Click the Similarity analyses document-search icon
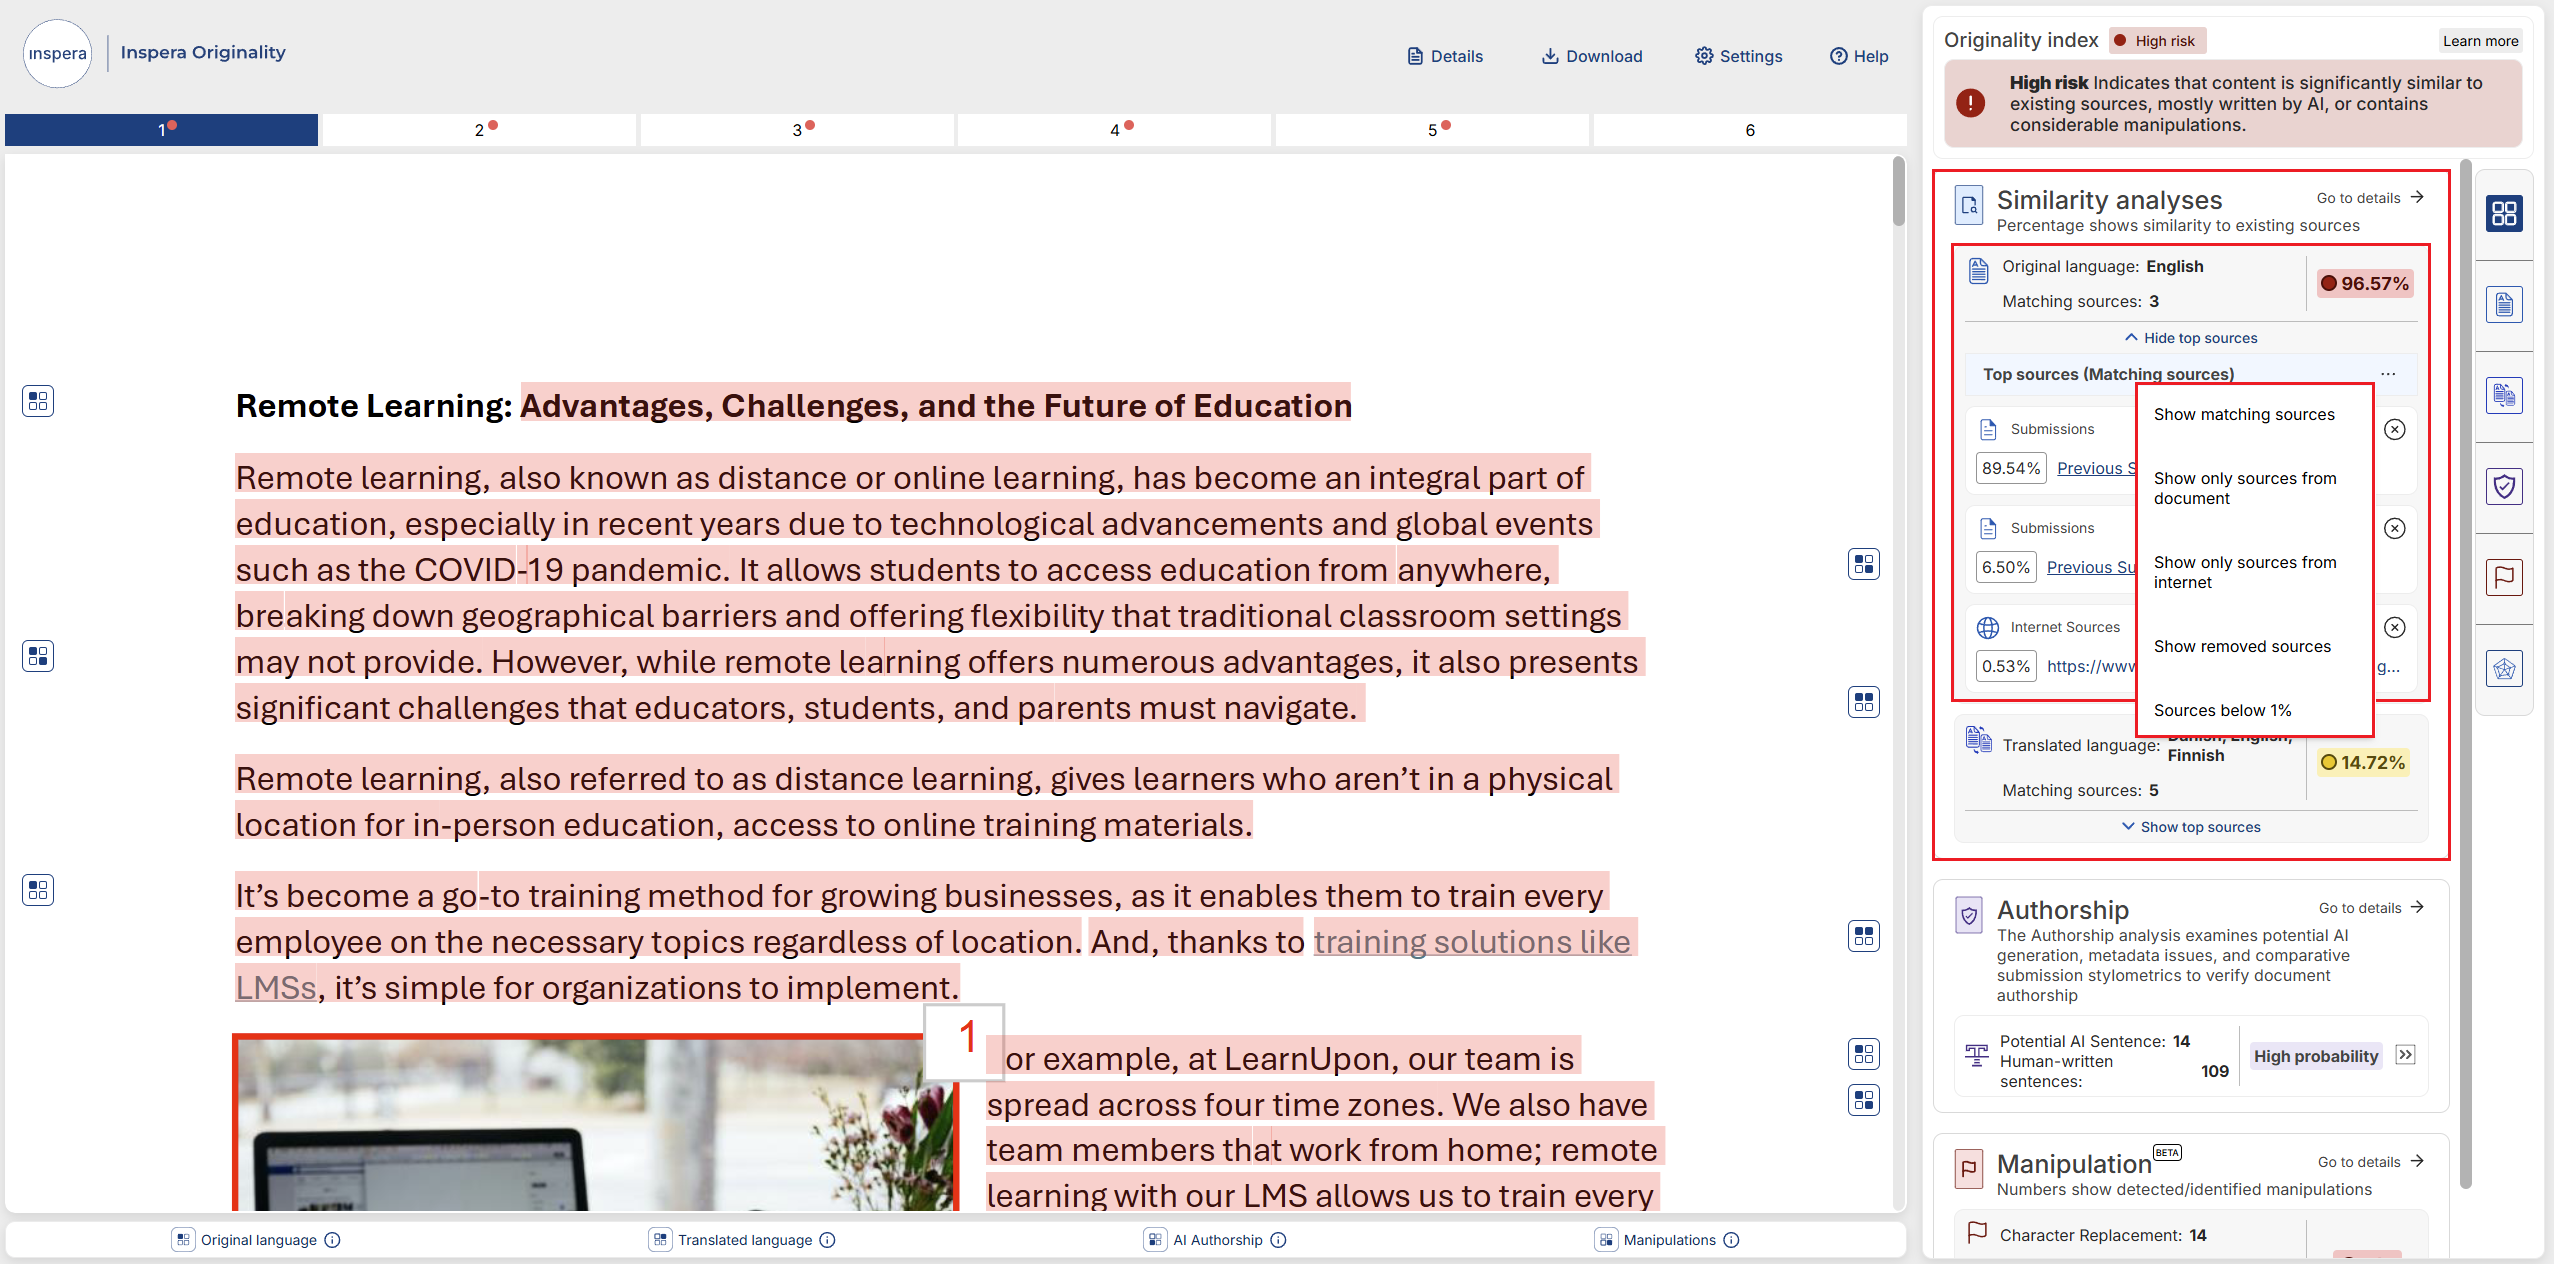The width and height of the screenshot is (2554, 1264). [x=1969, y=205]
